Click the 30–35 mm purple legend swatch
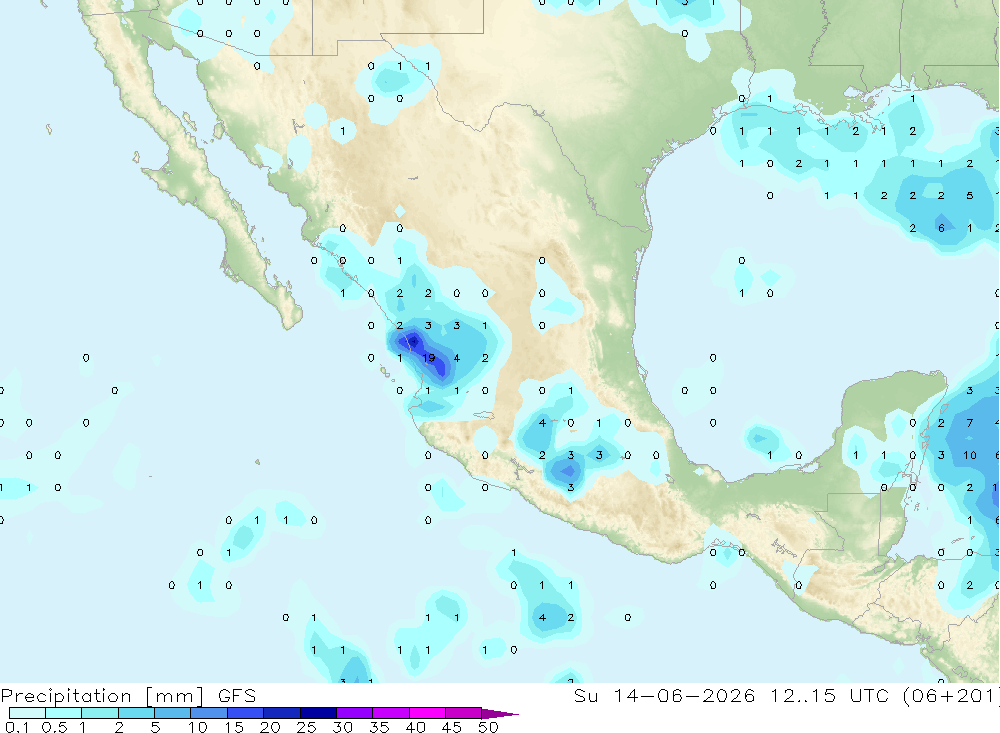The width and height of the screenshot is (1000, 733). pos(354,713)
